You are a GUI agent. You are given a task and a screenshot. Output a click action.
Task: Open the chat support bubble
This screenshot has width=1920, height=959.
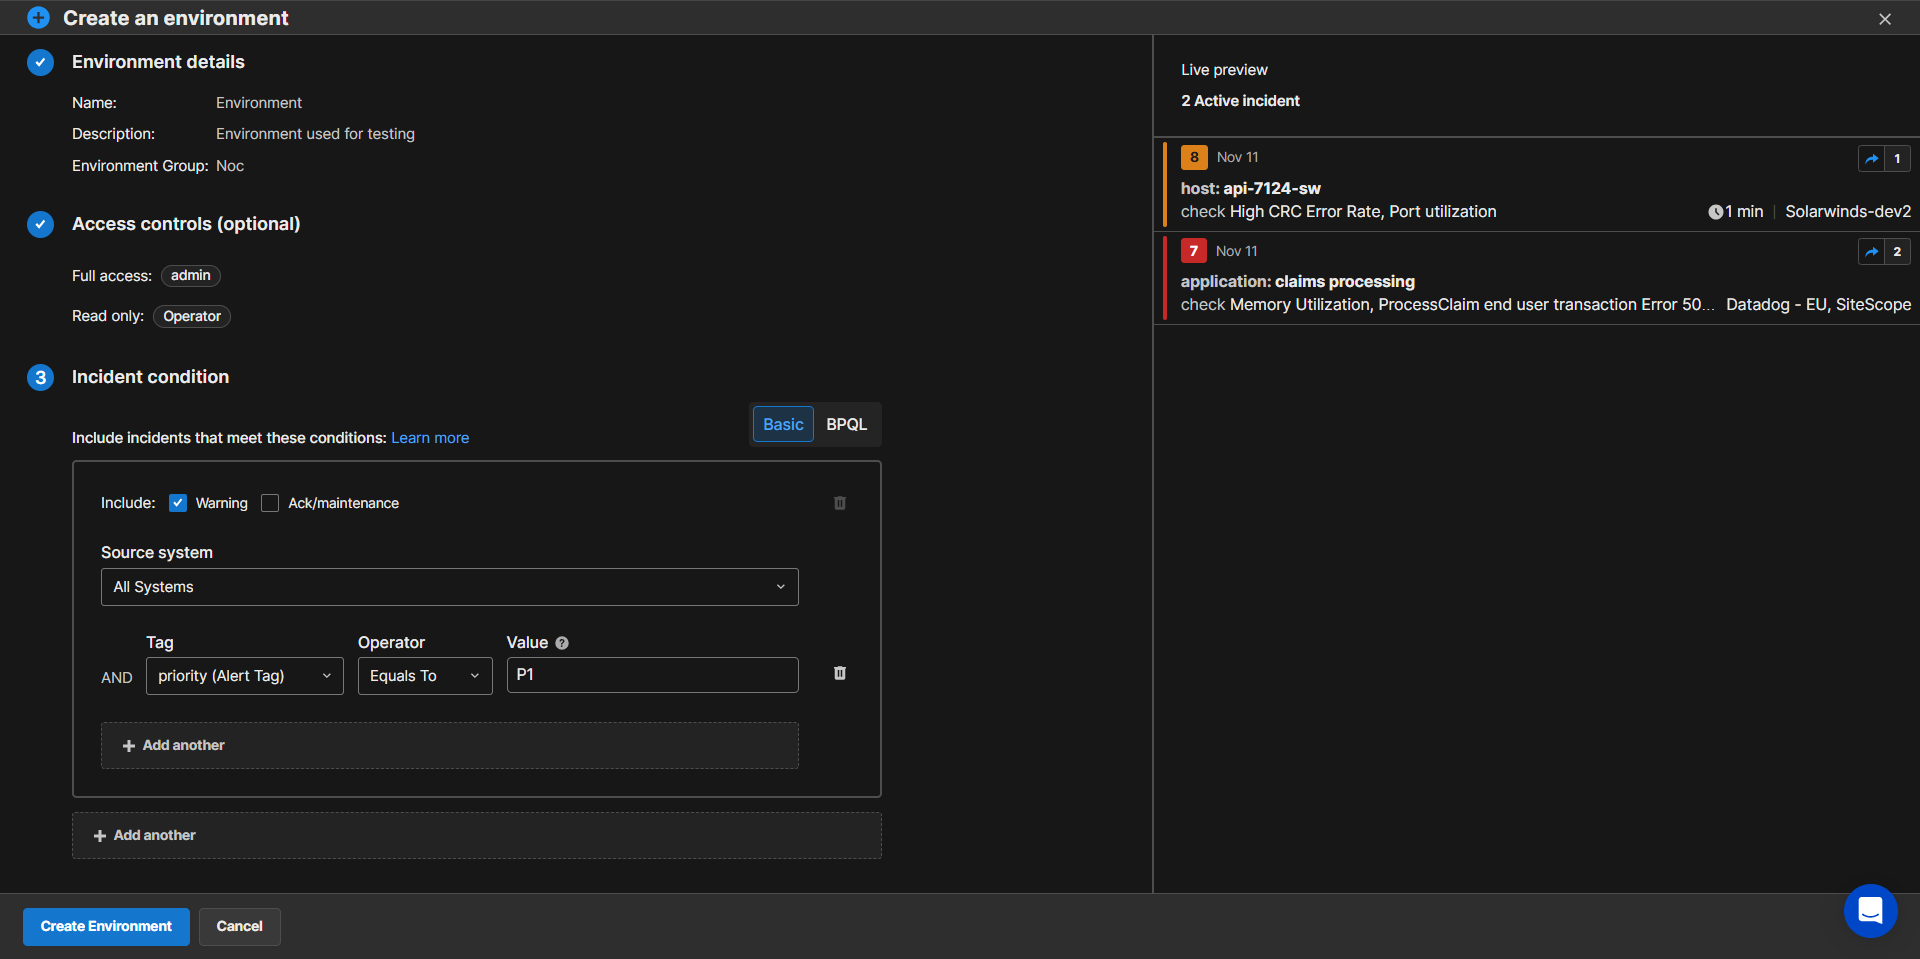pyautogui.click(x=1870, y=910)
